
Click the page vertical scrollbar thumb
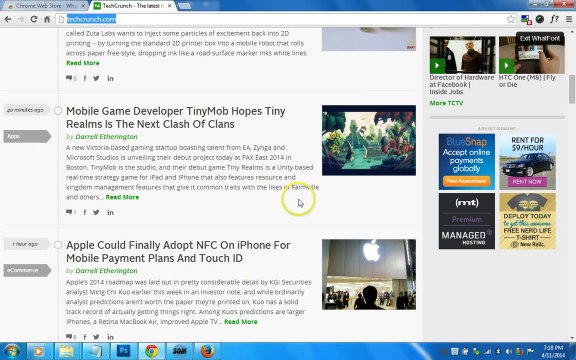[572, 89]
